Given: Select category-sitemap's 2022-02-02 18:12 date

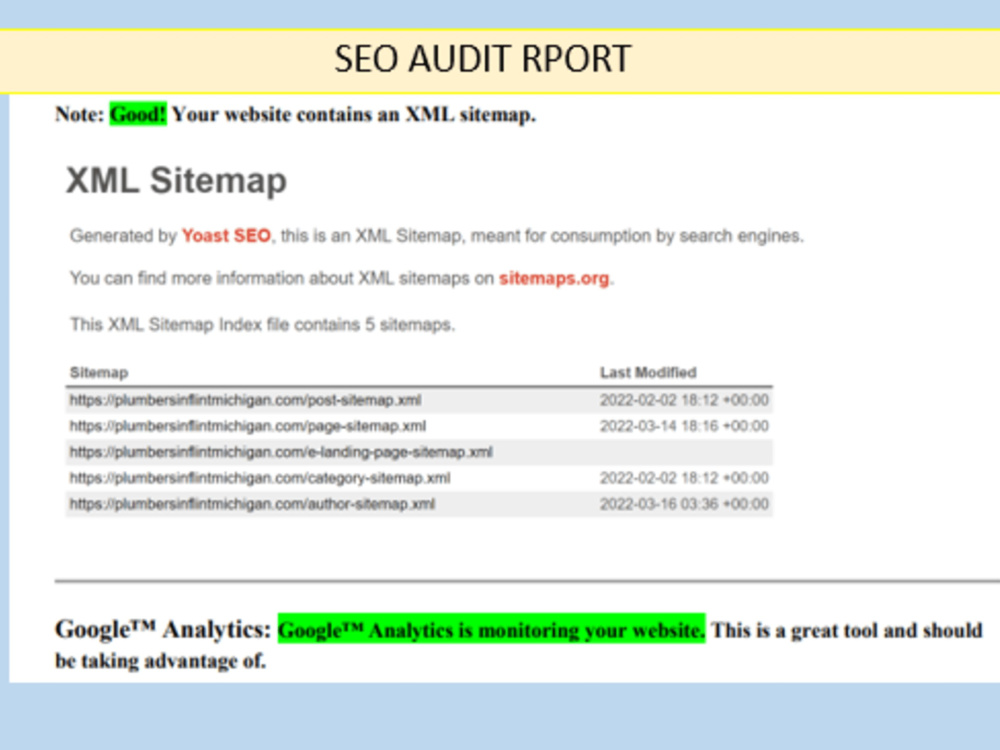Looking at the screenshot, I should (684, 478).
